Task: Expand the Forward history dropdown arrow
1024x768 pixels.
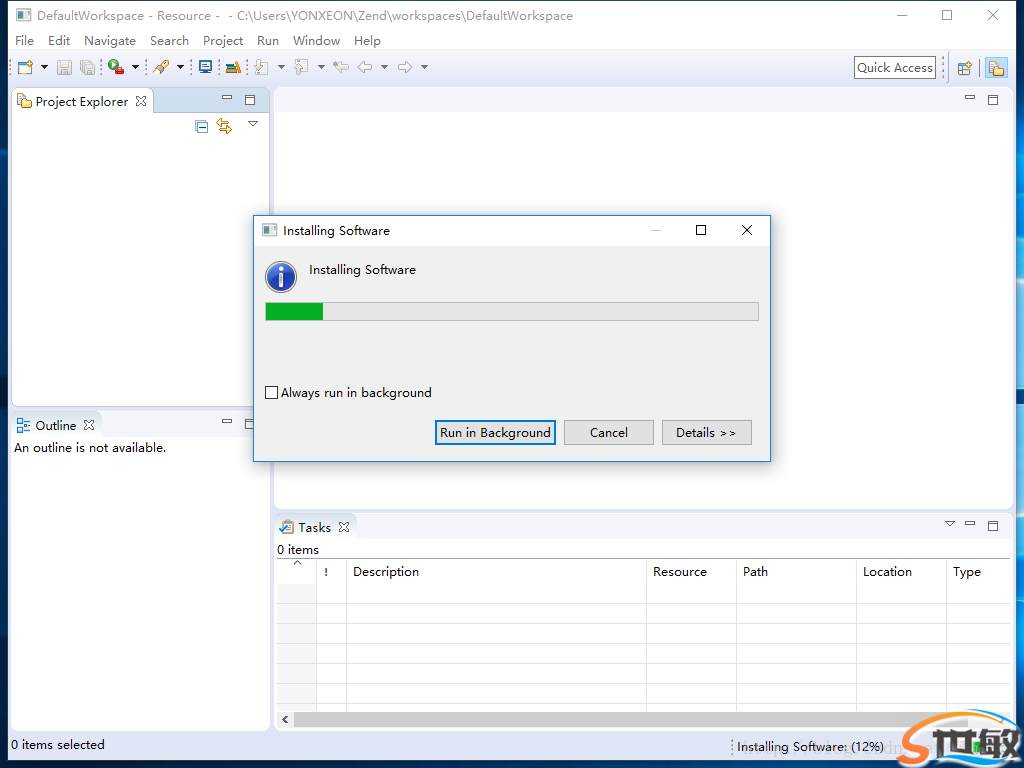Action: tap(424, 67)
